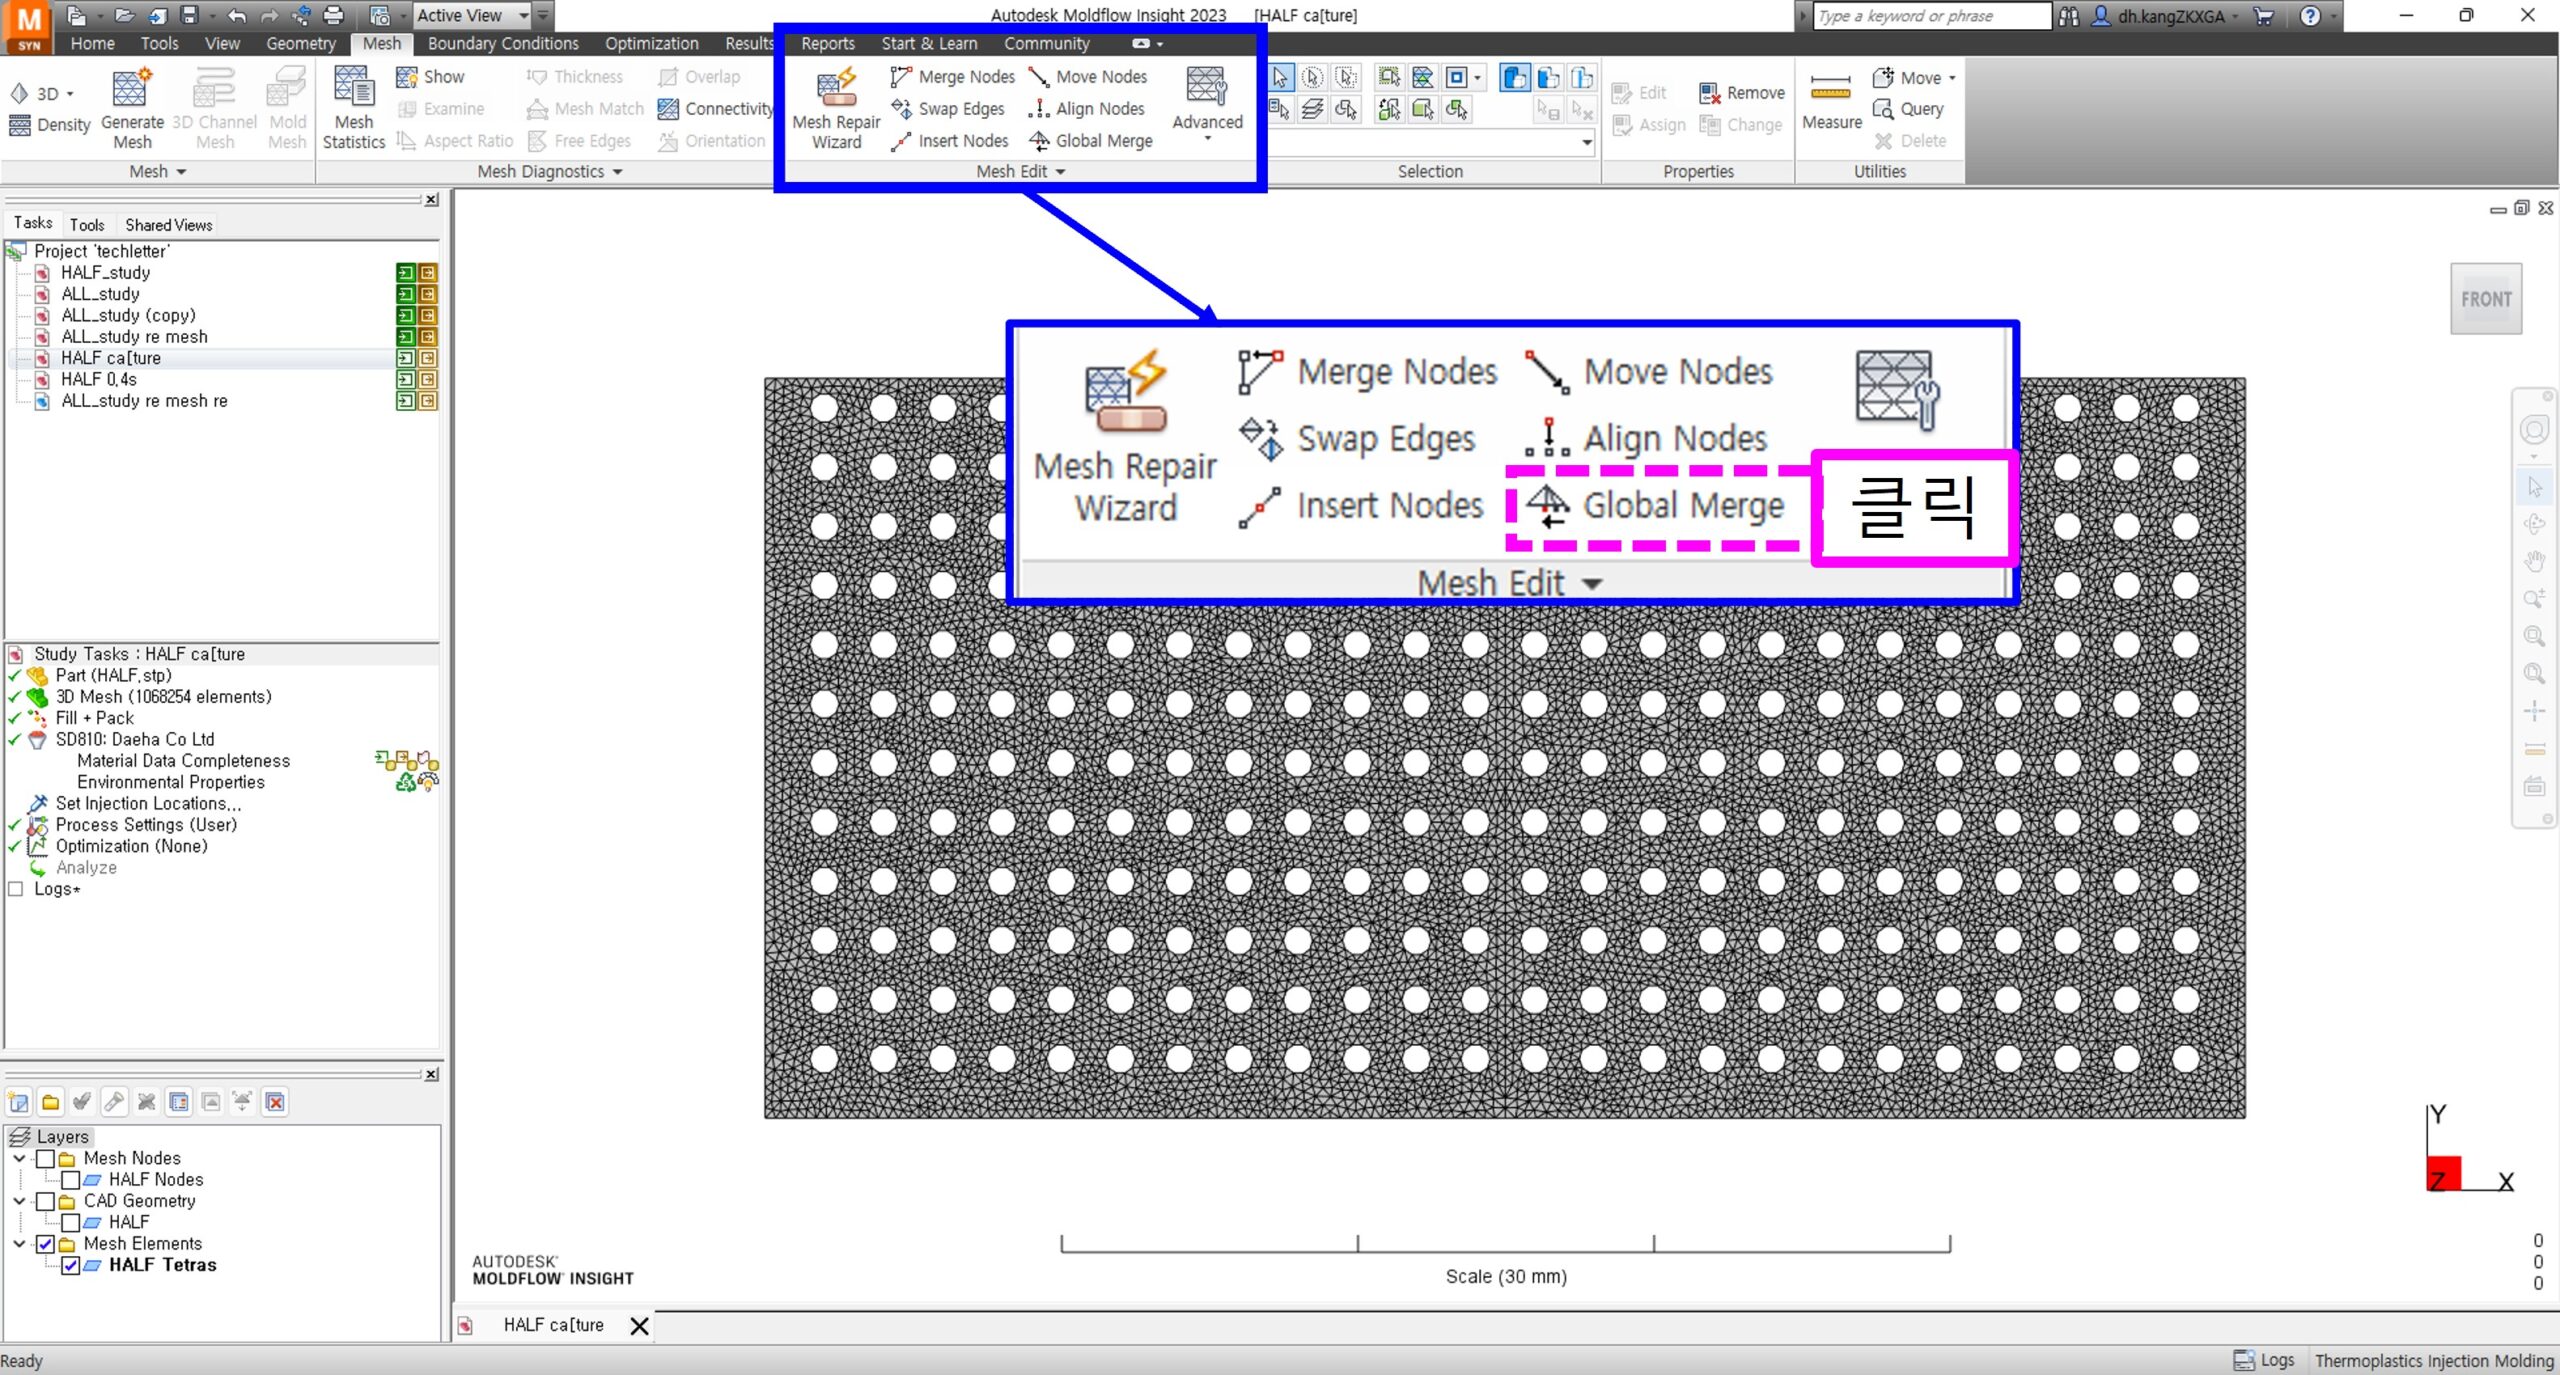
Task: Tick the Logs checkbox in Study Tasks
Action: point(15,889)
